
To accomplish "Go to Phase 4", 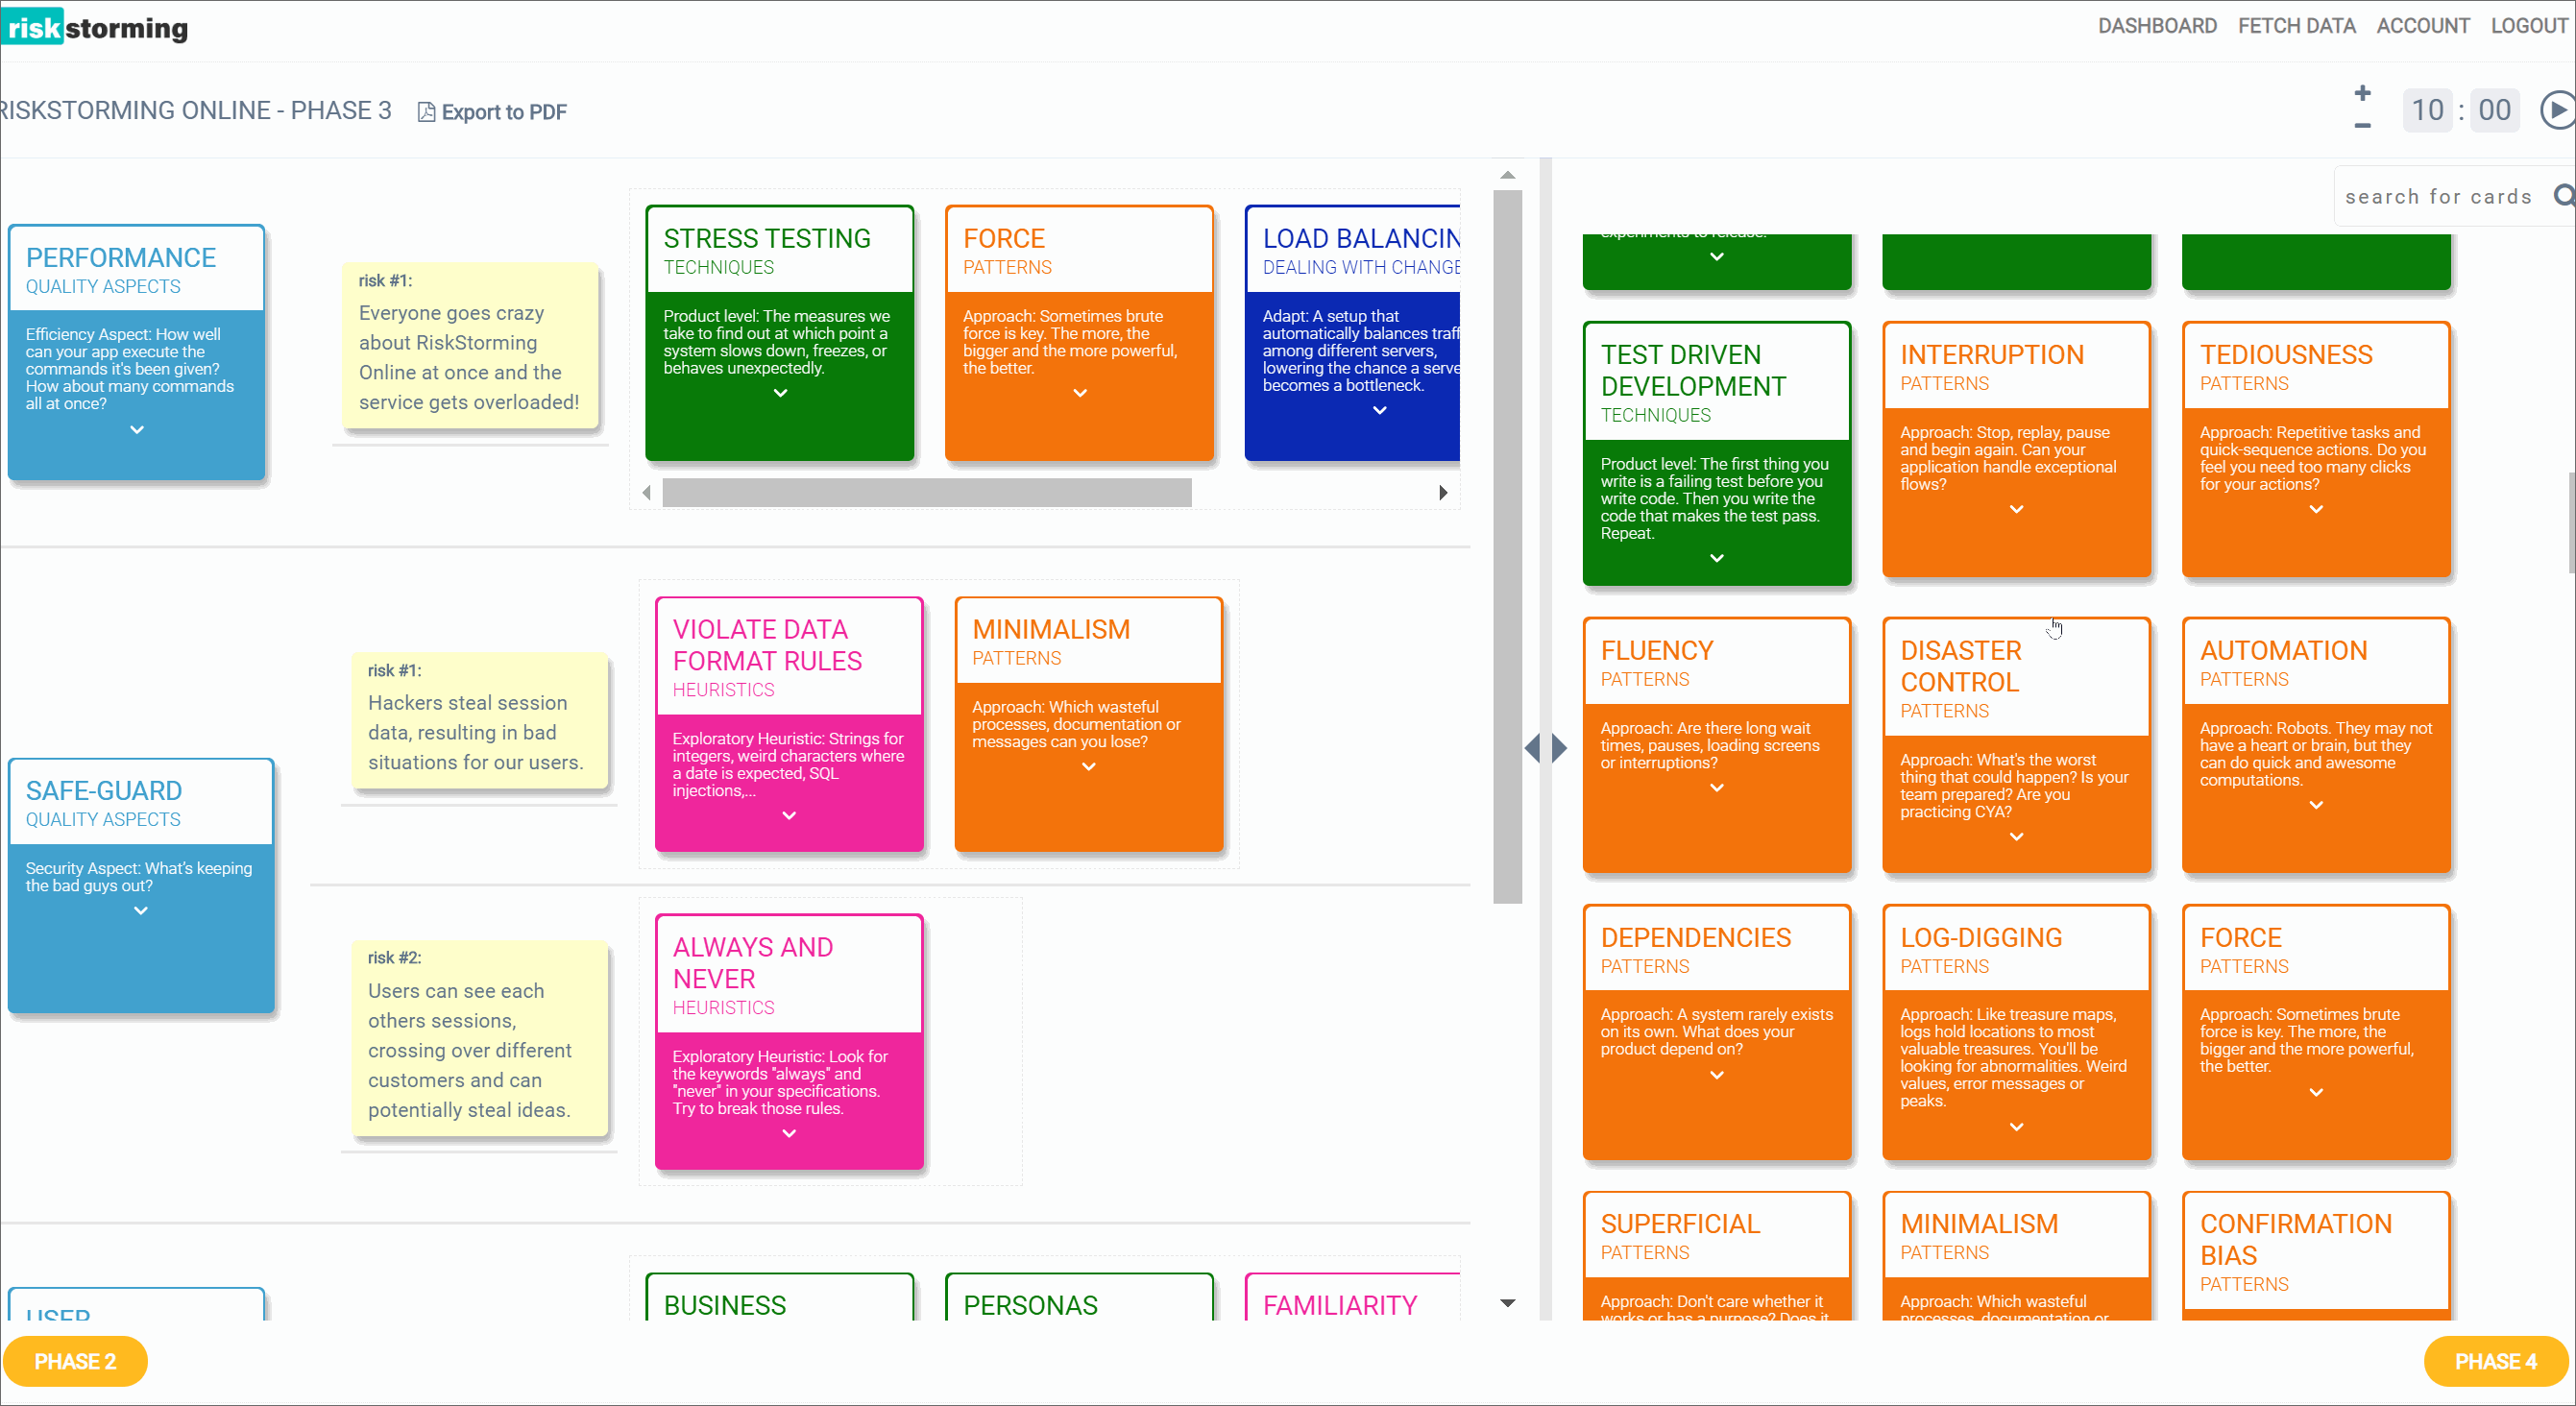I will click(x=2495, y=1361).
